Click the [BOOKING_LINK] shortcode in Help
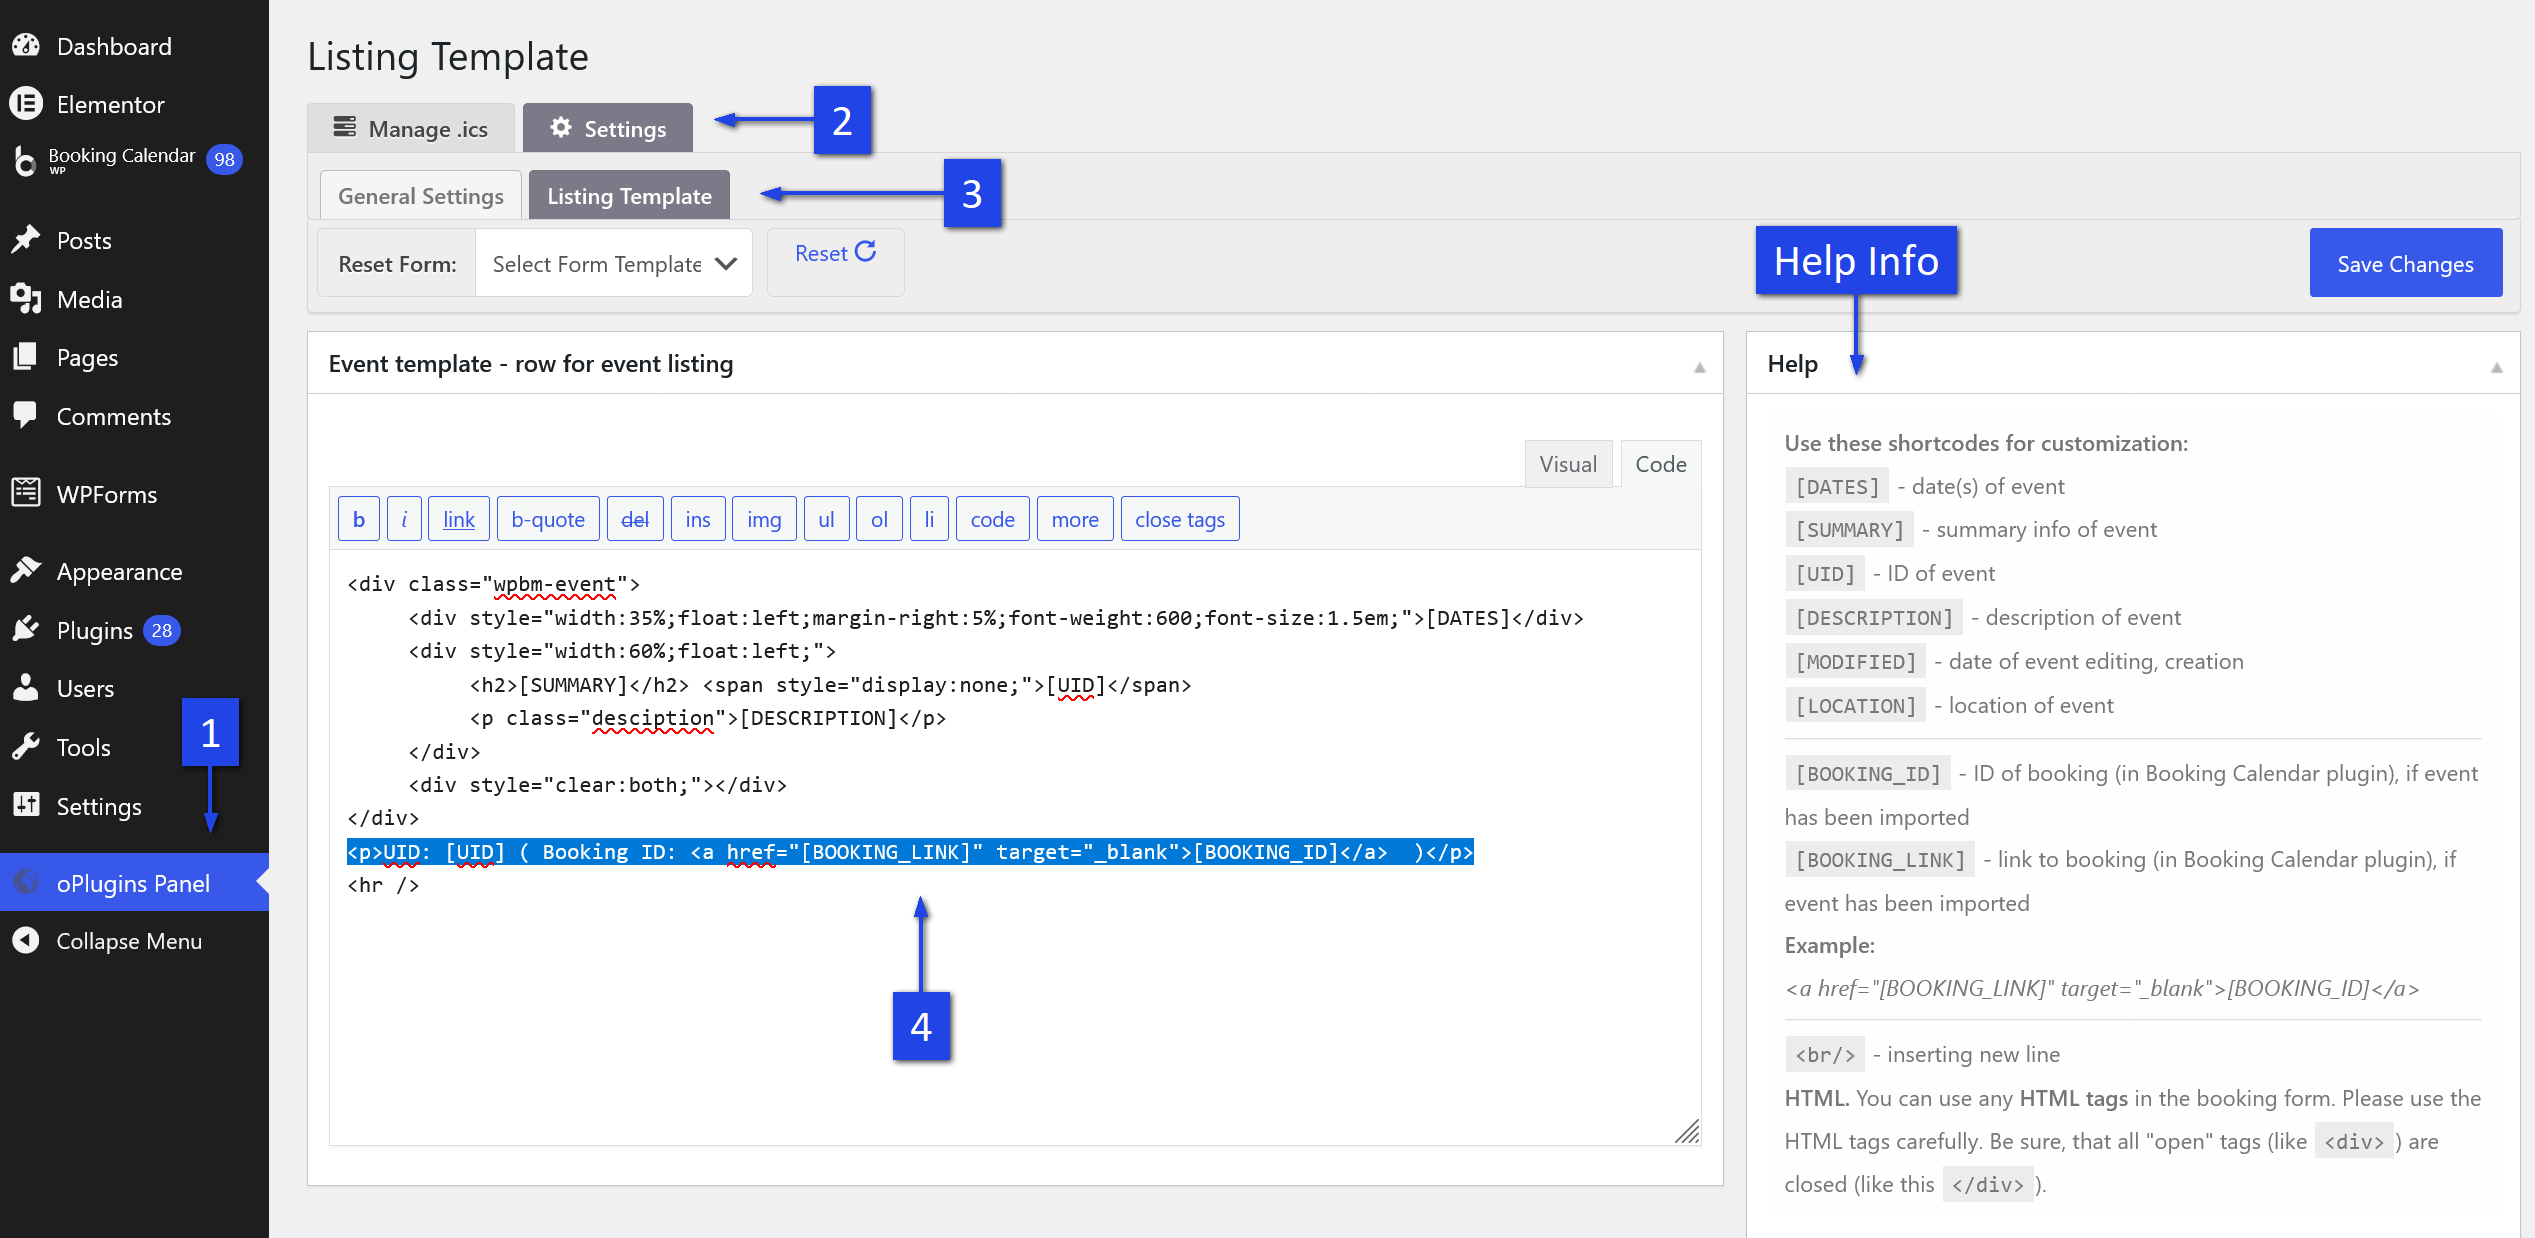The height and width of the screenshot is (1238, 2535). 1880,859
